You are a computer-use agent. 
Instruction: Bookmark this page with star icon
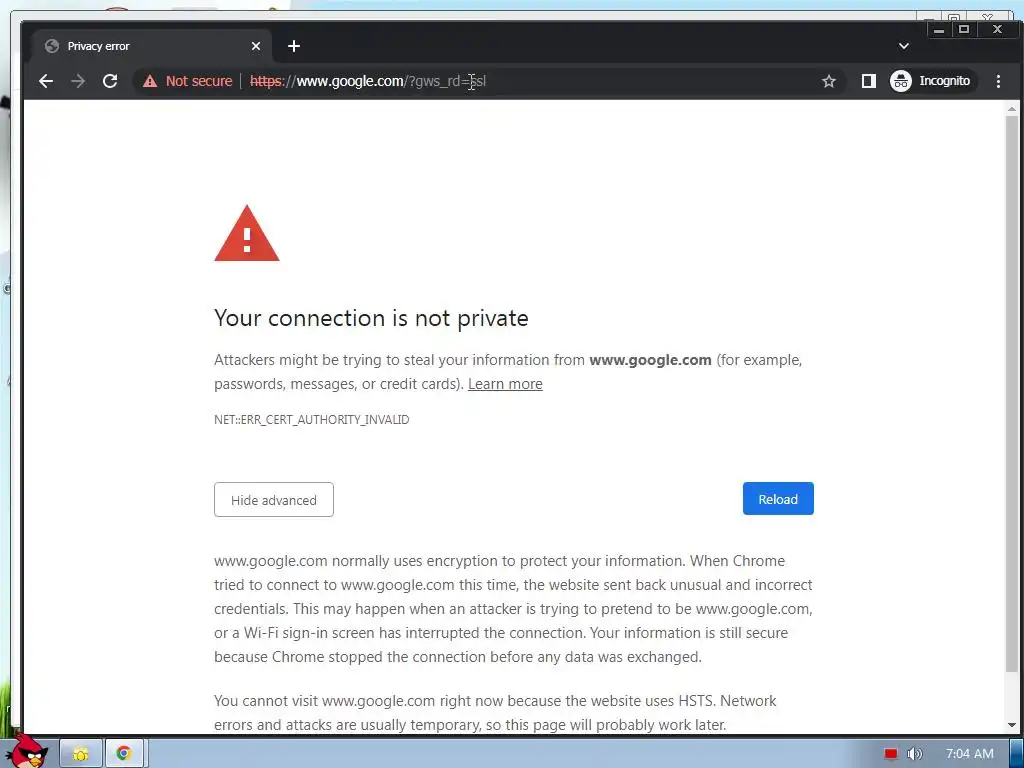(x=829, y=81)
